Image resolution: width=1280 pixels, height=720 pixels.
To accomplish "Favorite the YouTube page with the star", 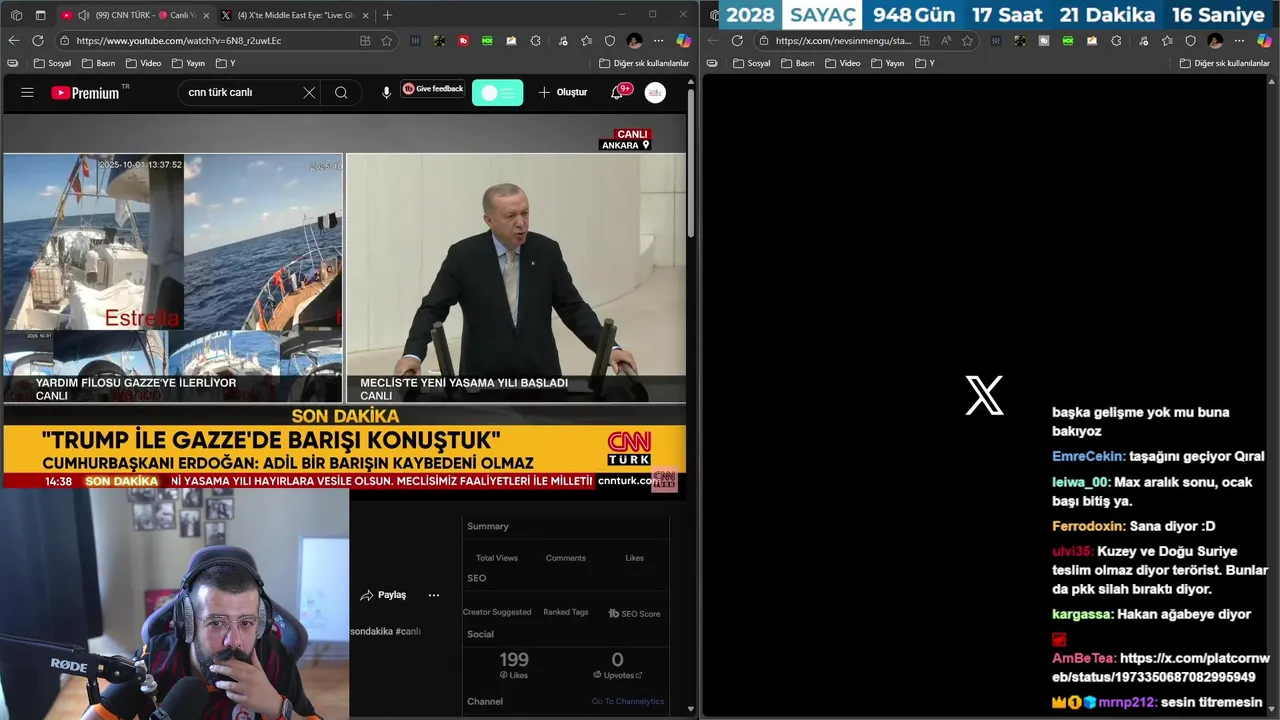I will pyautogui.click(x=386, y=41).
